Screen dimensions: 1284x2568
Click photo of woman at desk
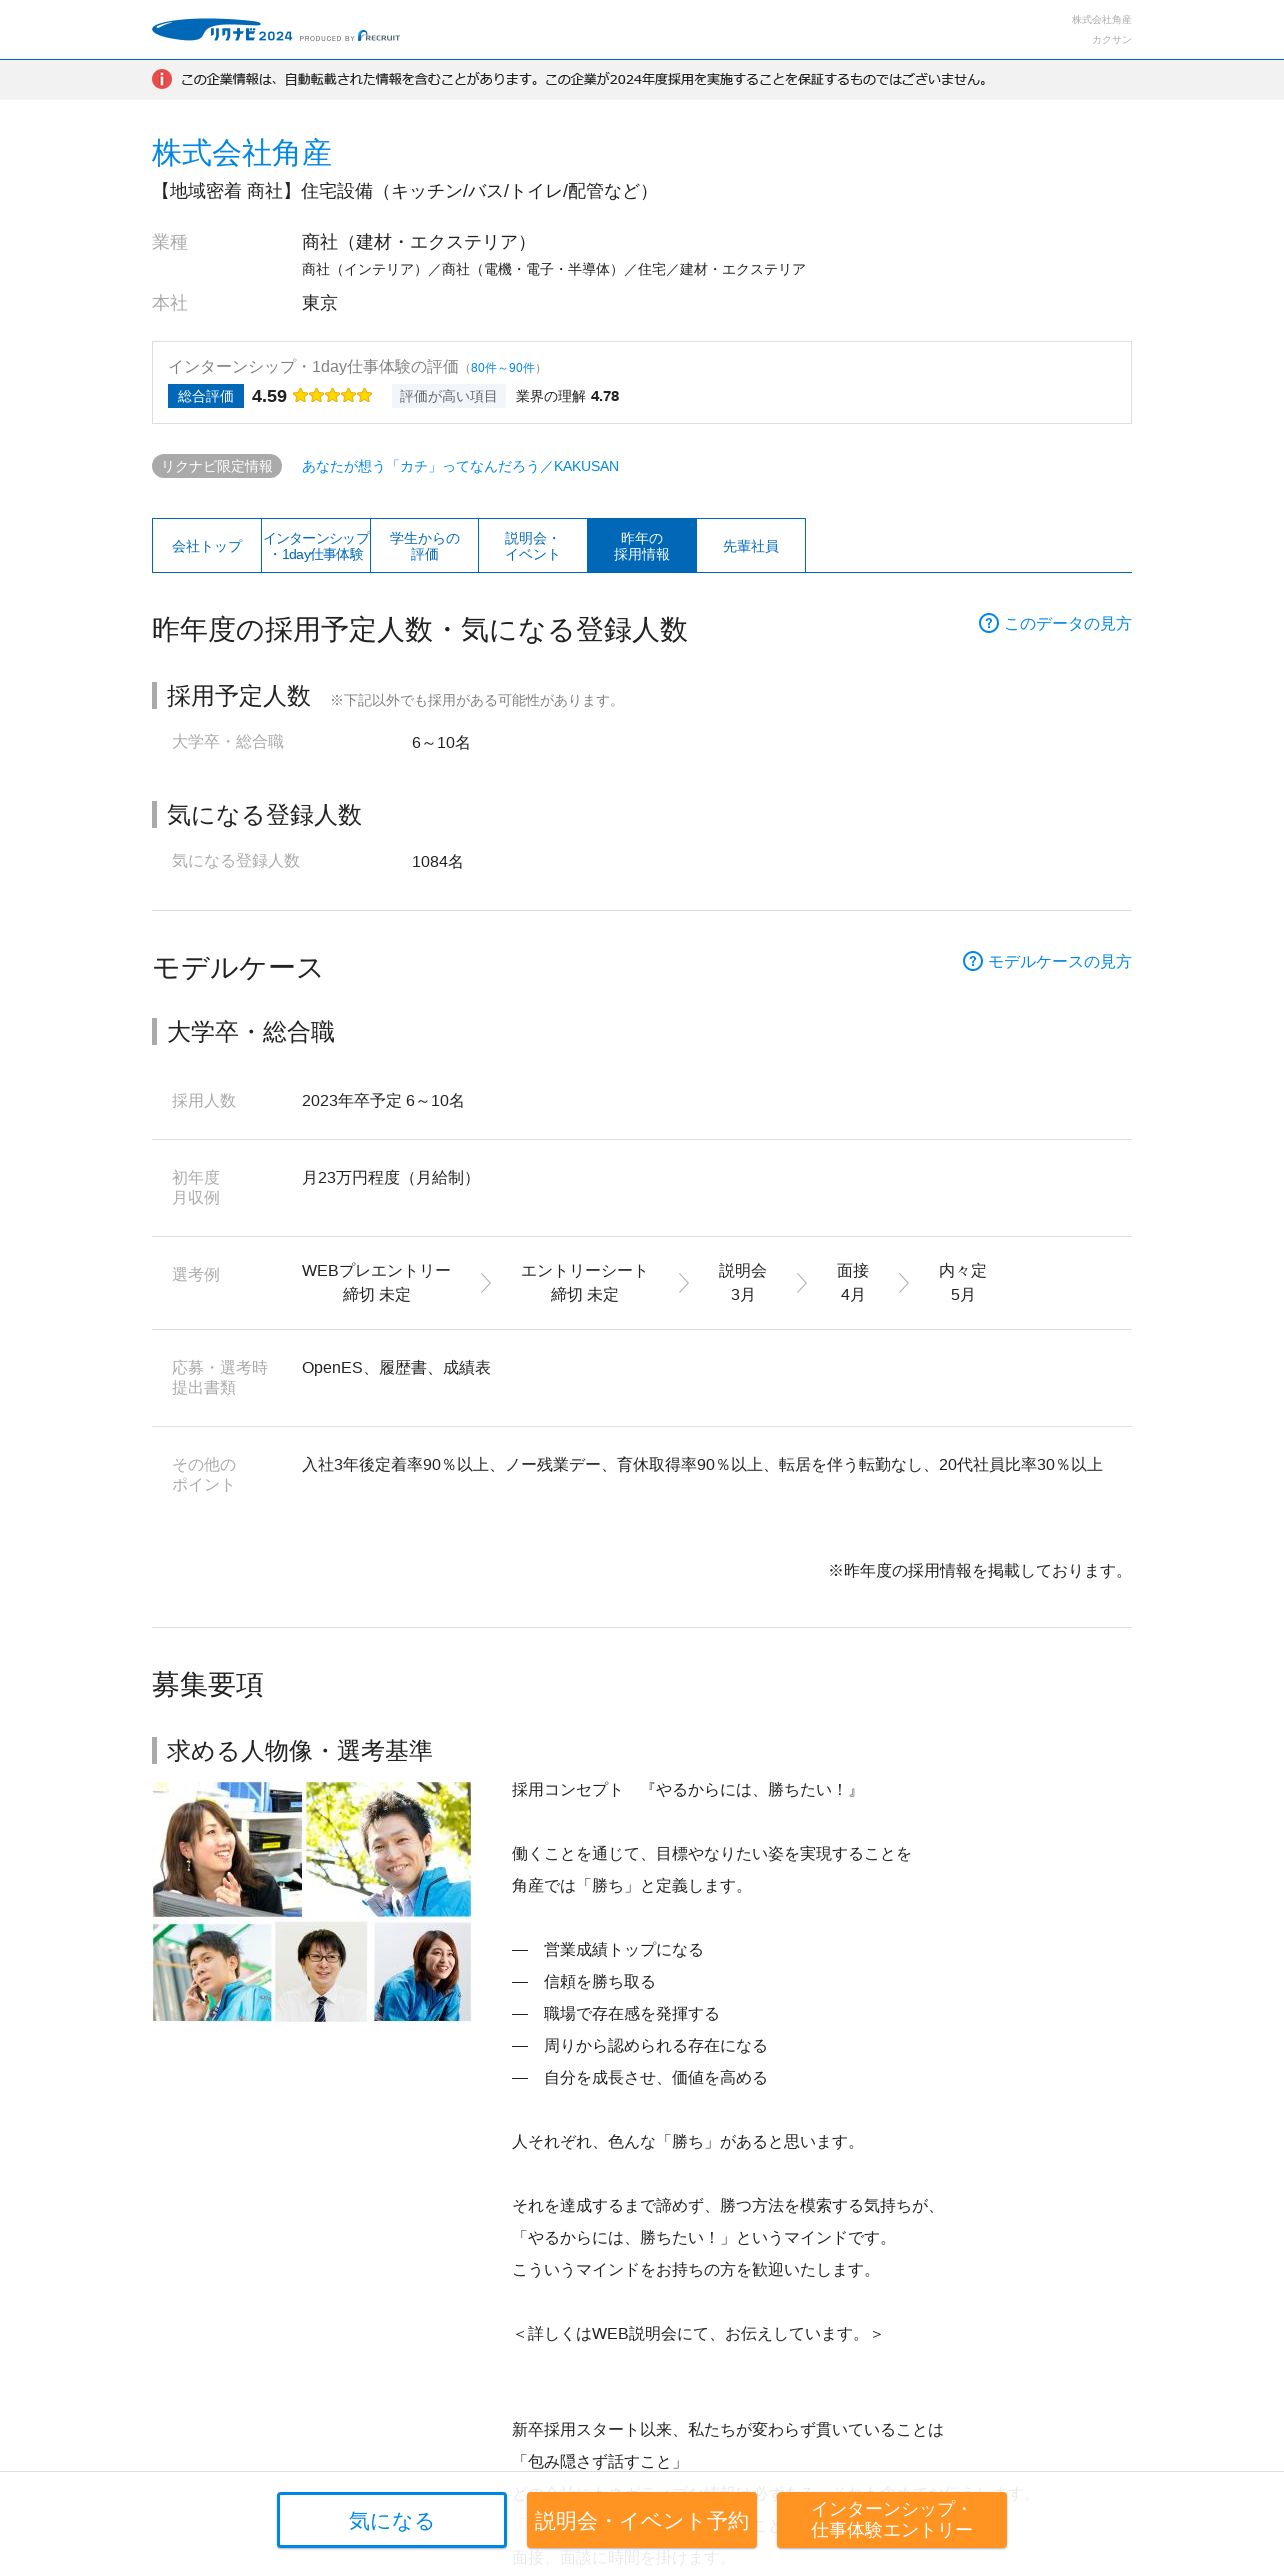click(227, 1849)
